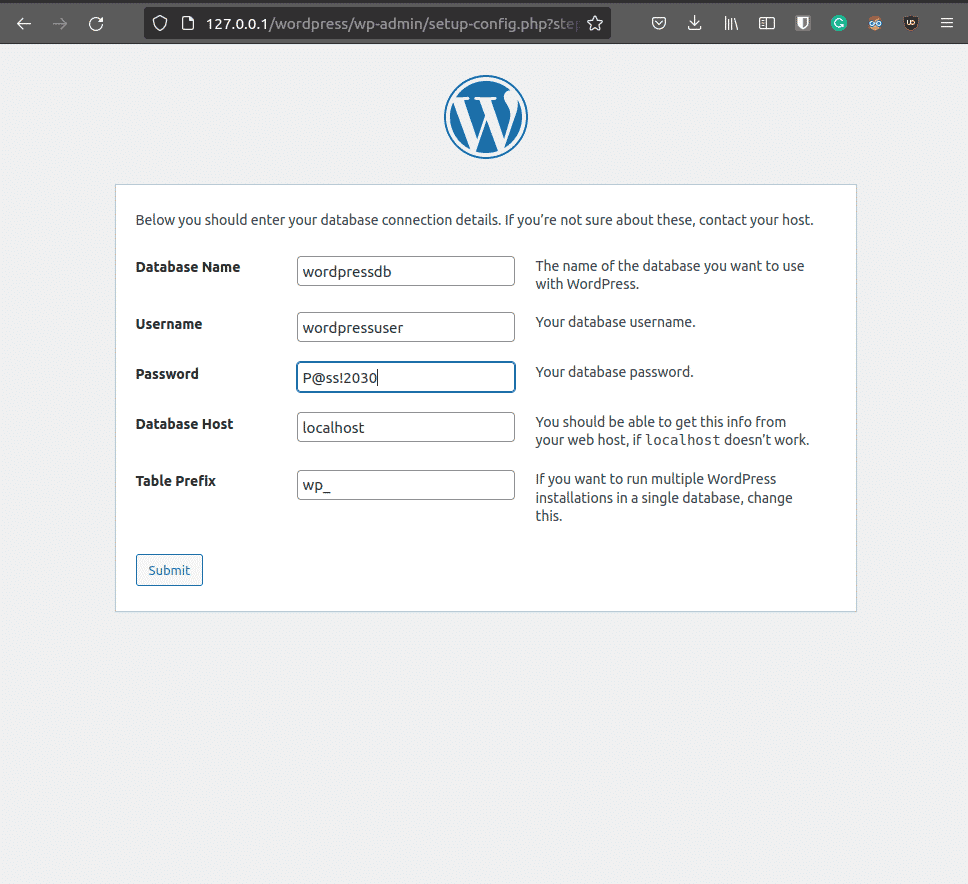Open the Bitwarden shield extension icon
The image size is (968, 884).
click(x=803, y=23)
